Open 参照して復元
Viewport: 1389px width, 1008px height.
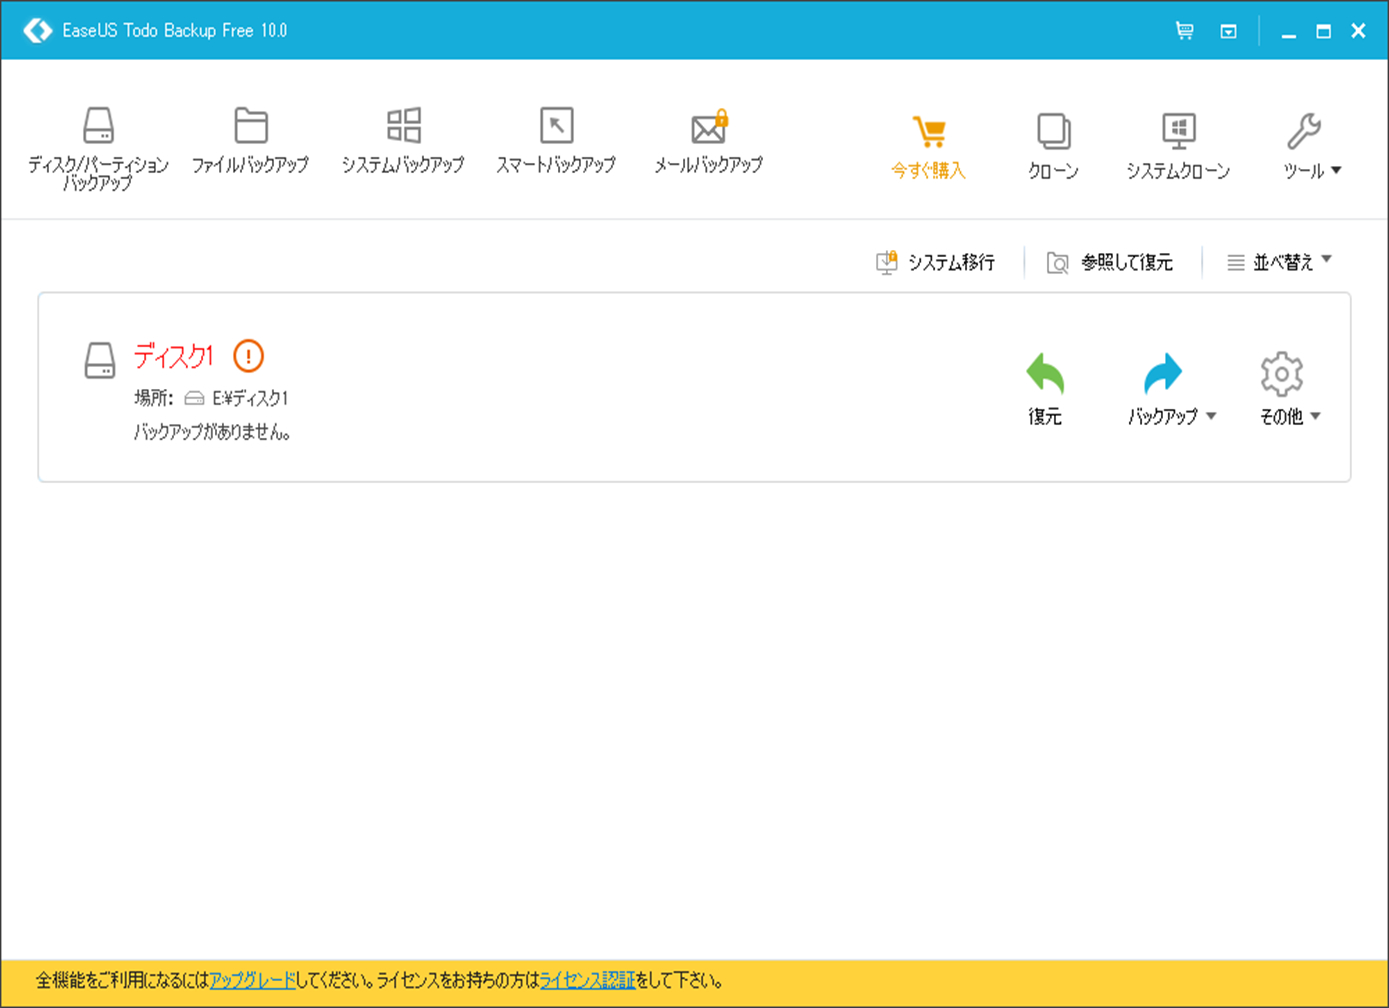coord(1109,262)
